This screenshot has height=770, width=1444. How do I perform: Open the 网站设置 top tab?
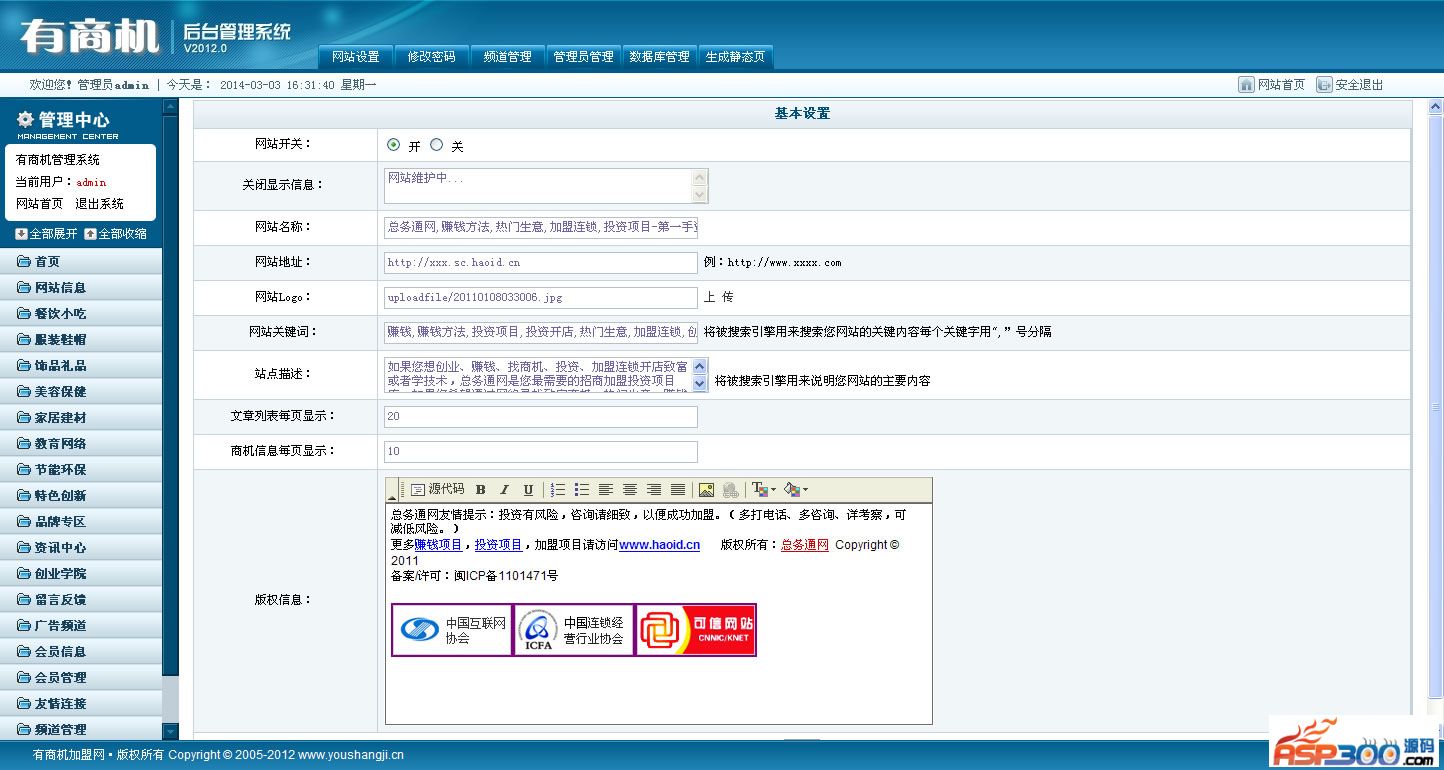(x=356, y=57)
